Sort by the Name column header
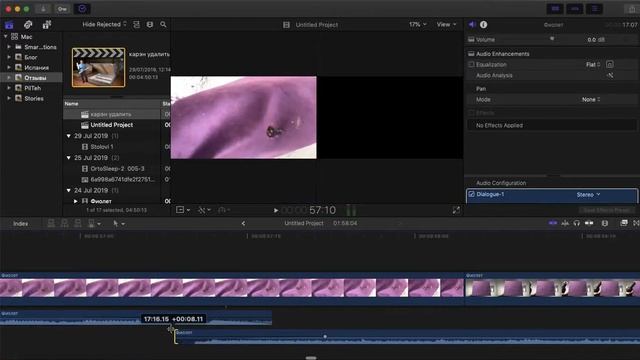This screenshot has height=360, width=640. click(x=71, y=104)
